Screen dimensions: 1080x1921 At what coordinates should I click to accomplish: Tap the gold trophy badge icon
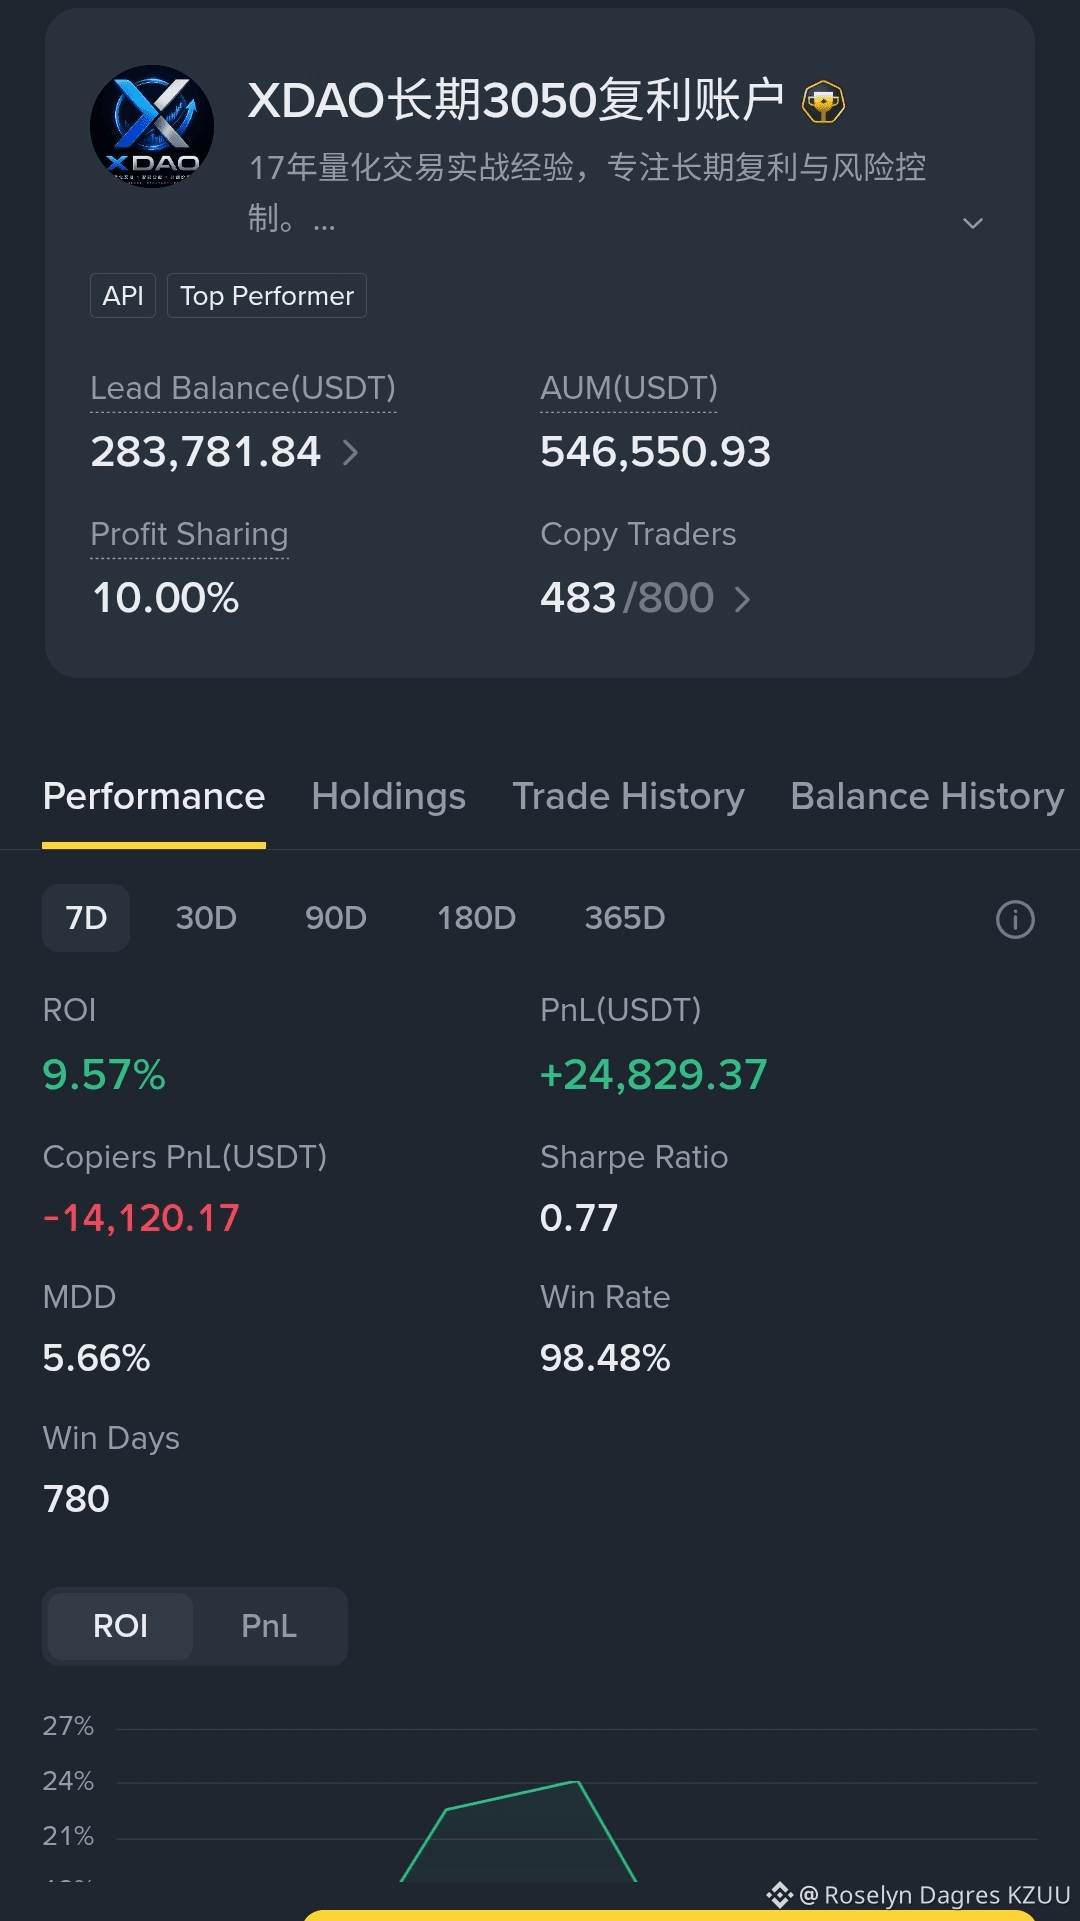point(823,102)
